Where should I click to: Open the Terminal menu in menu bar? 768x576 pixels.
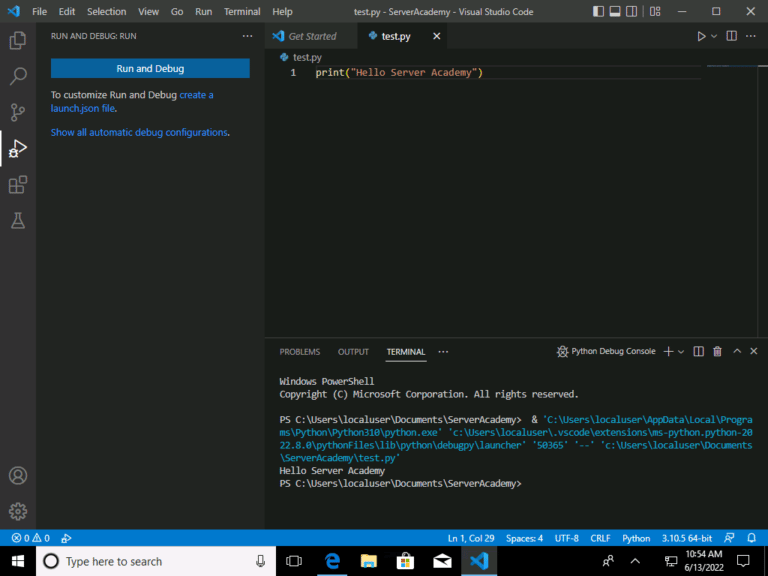[242, 12]
